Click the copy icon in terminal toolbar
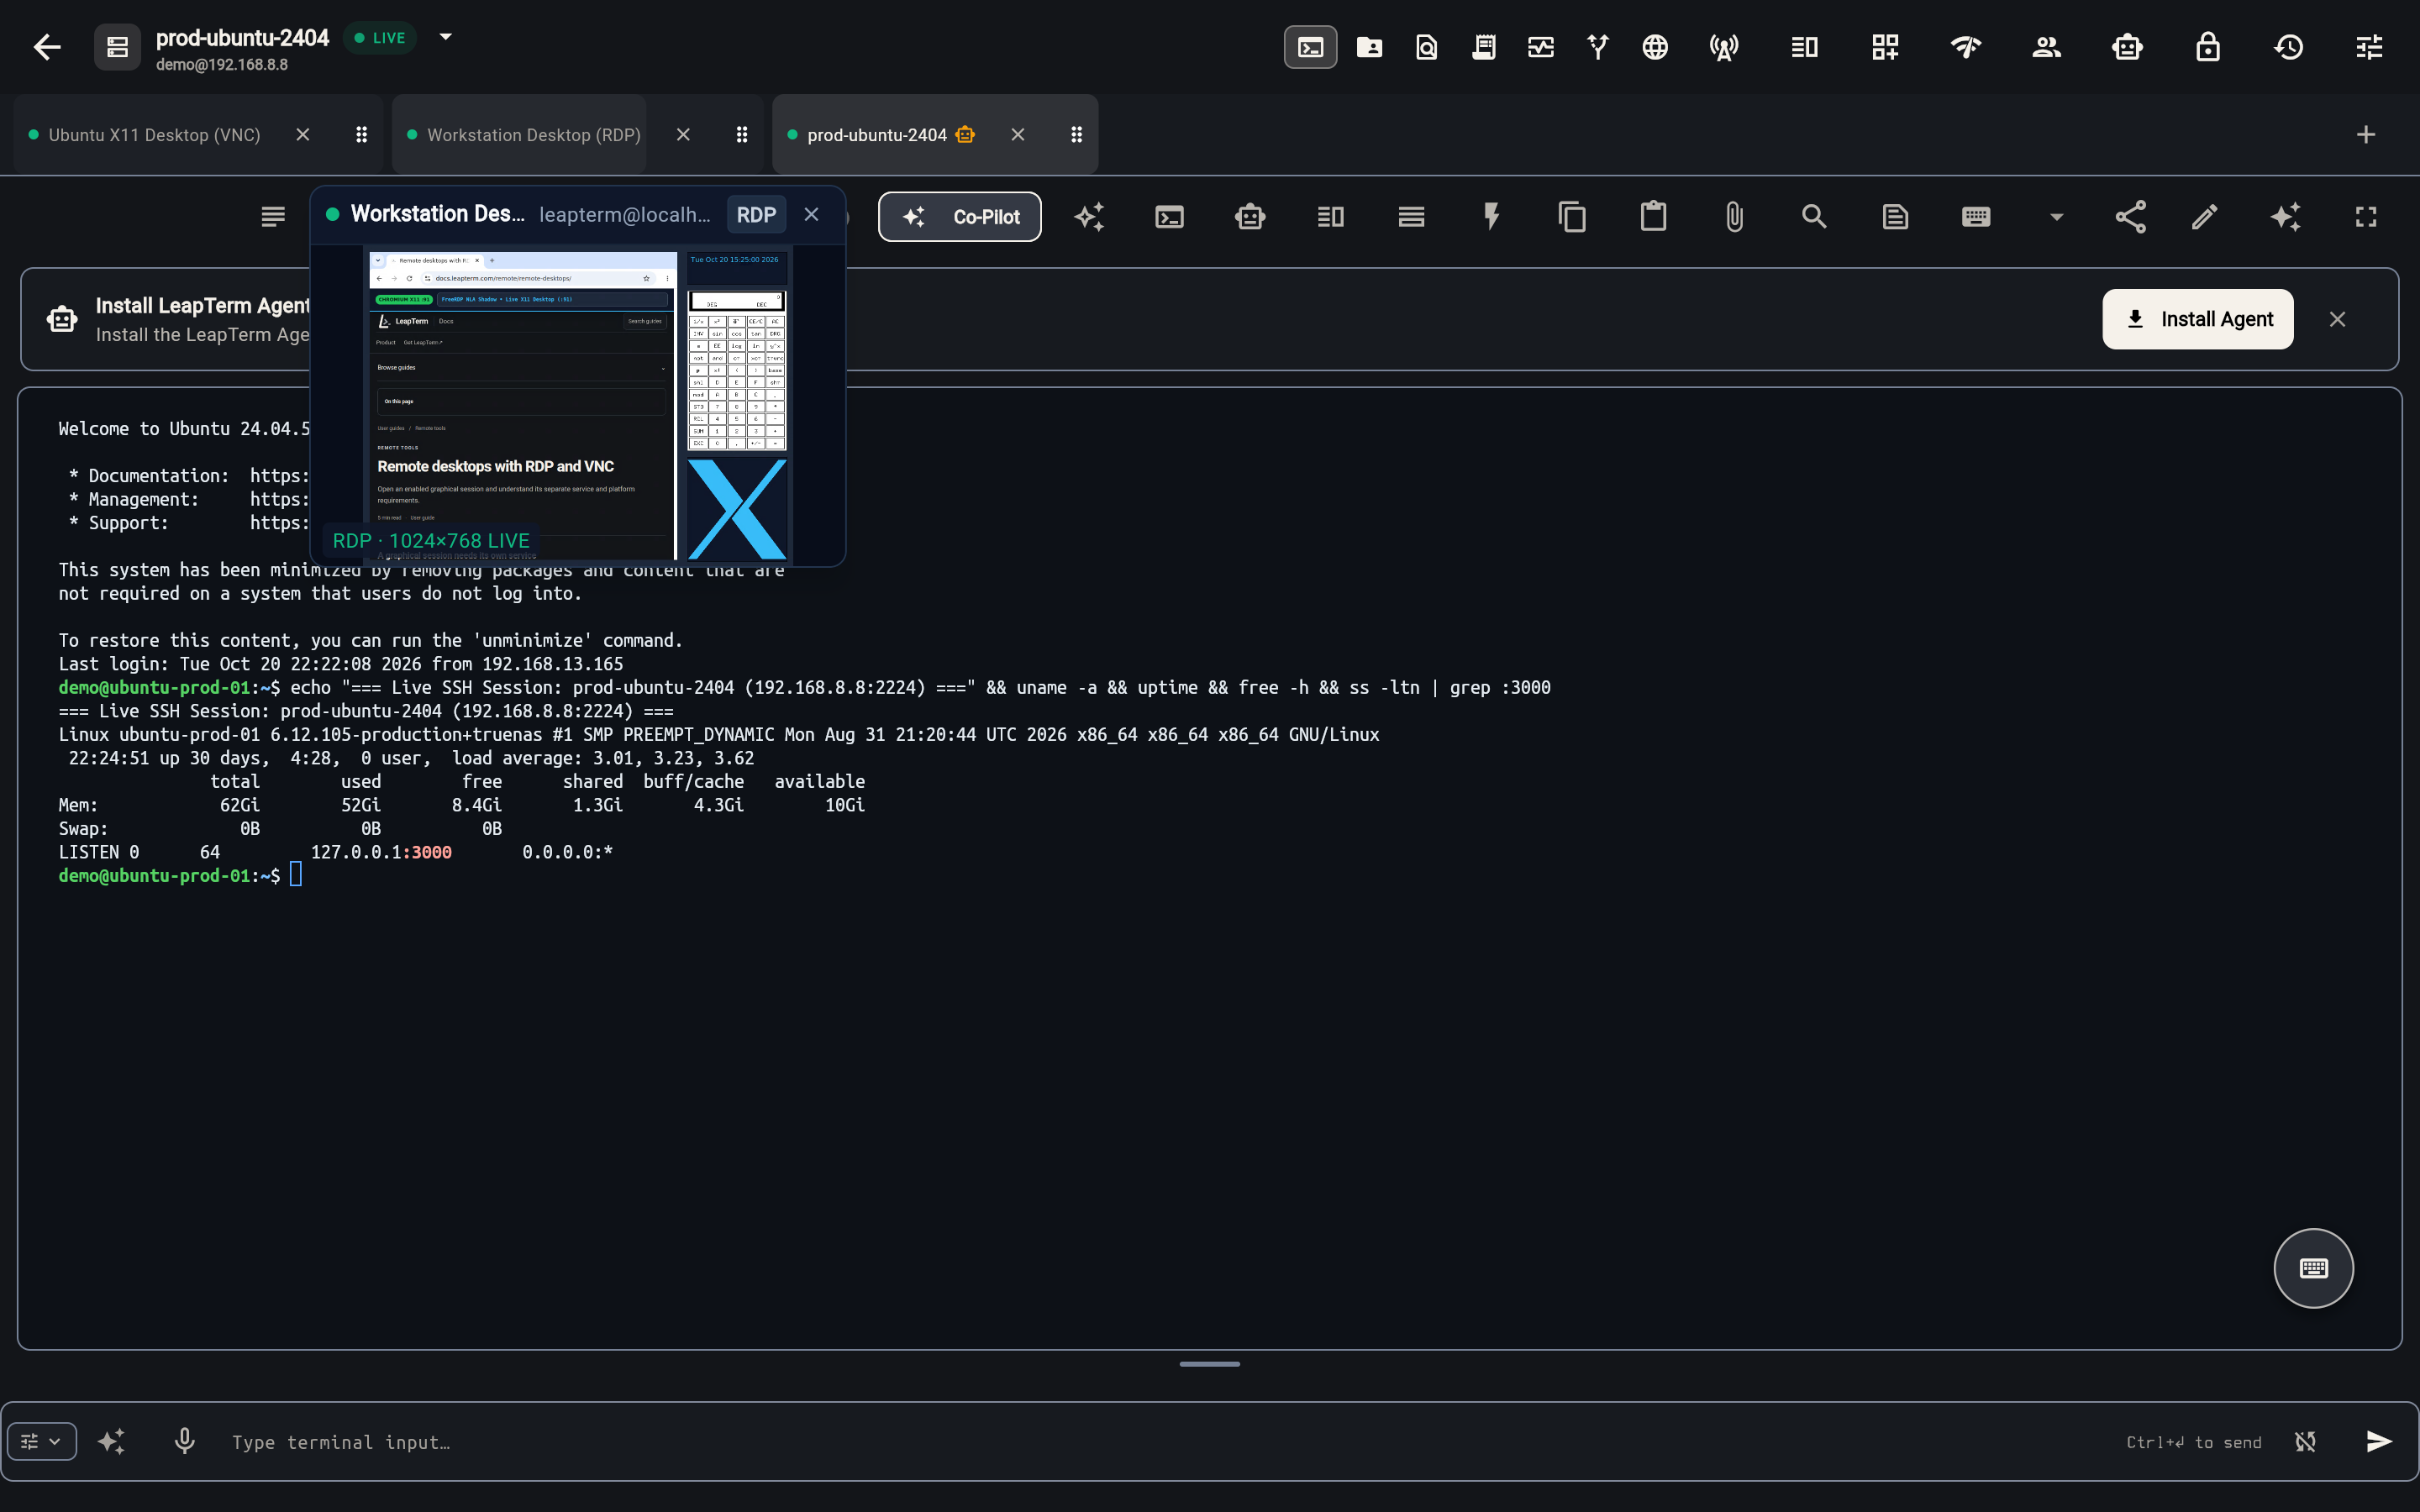Viewport: 2420px width, 1512px height. 1572,217
